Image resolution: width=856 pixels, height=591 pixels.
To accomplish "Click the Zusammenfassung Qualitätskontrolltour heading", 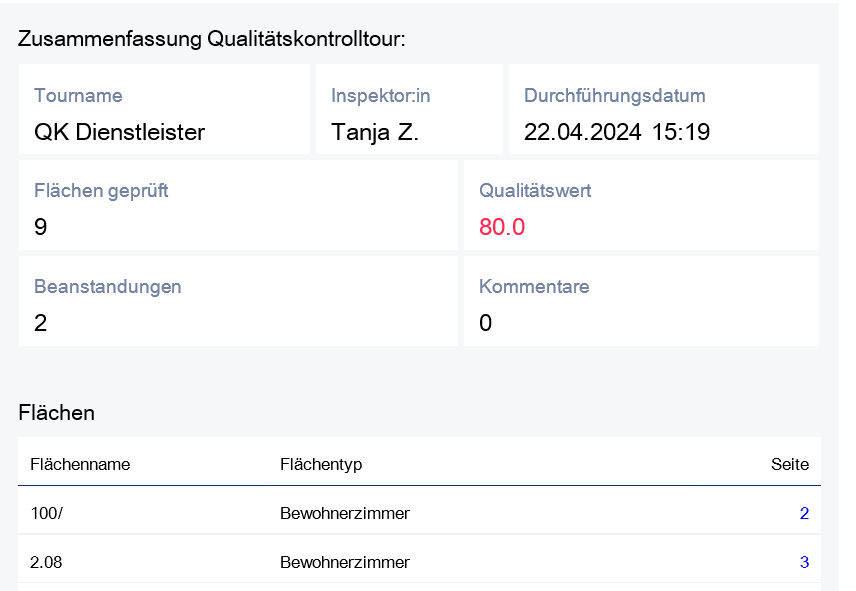I will coord(212,39).
